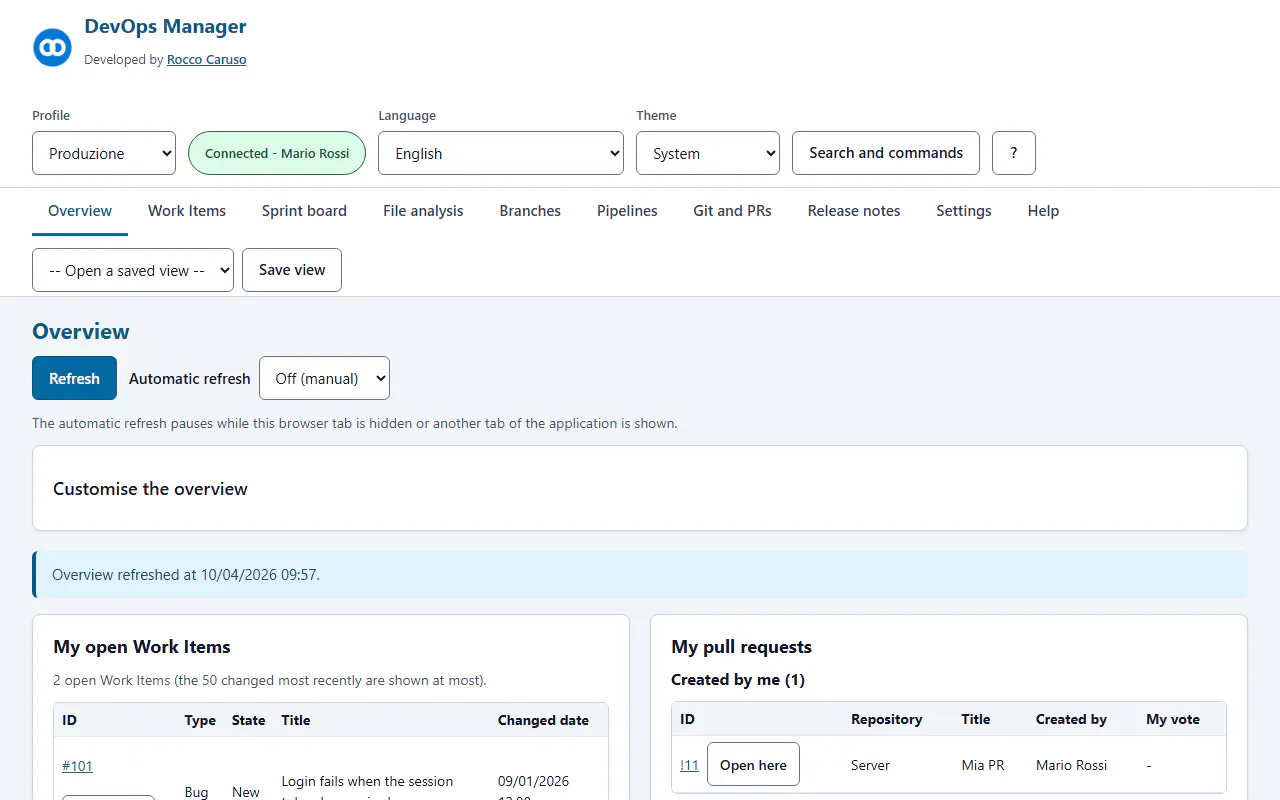Open pull request !11 link
Screen dimensions: 1280x800
(x=689, y=765)
